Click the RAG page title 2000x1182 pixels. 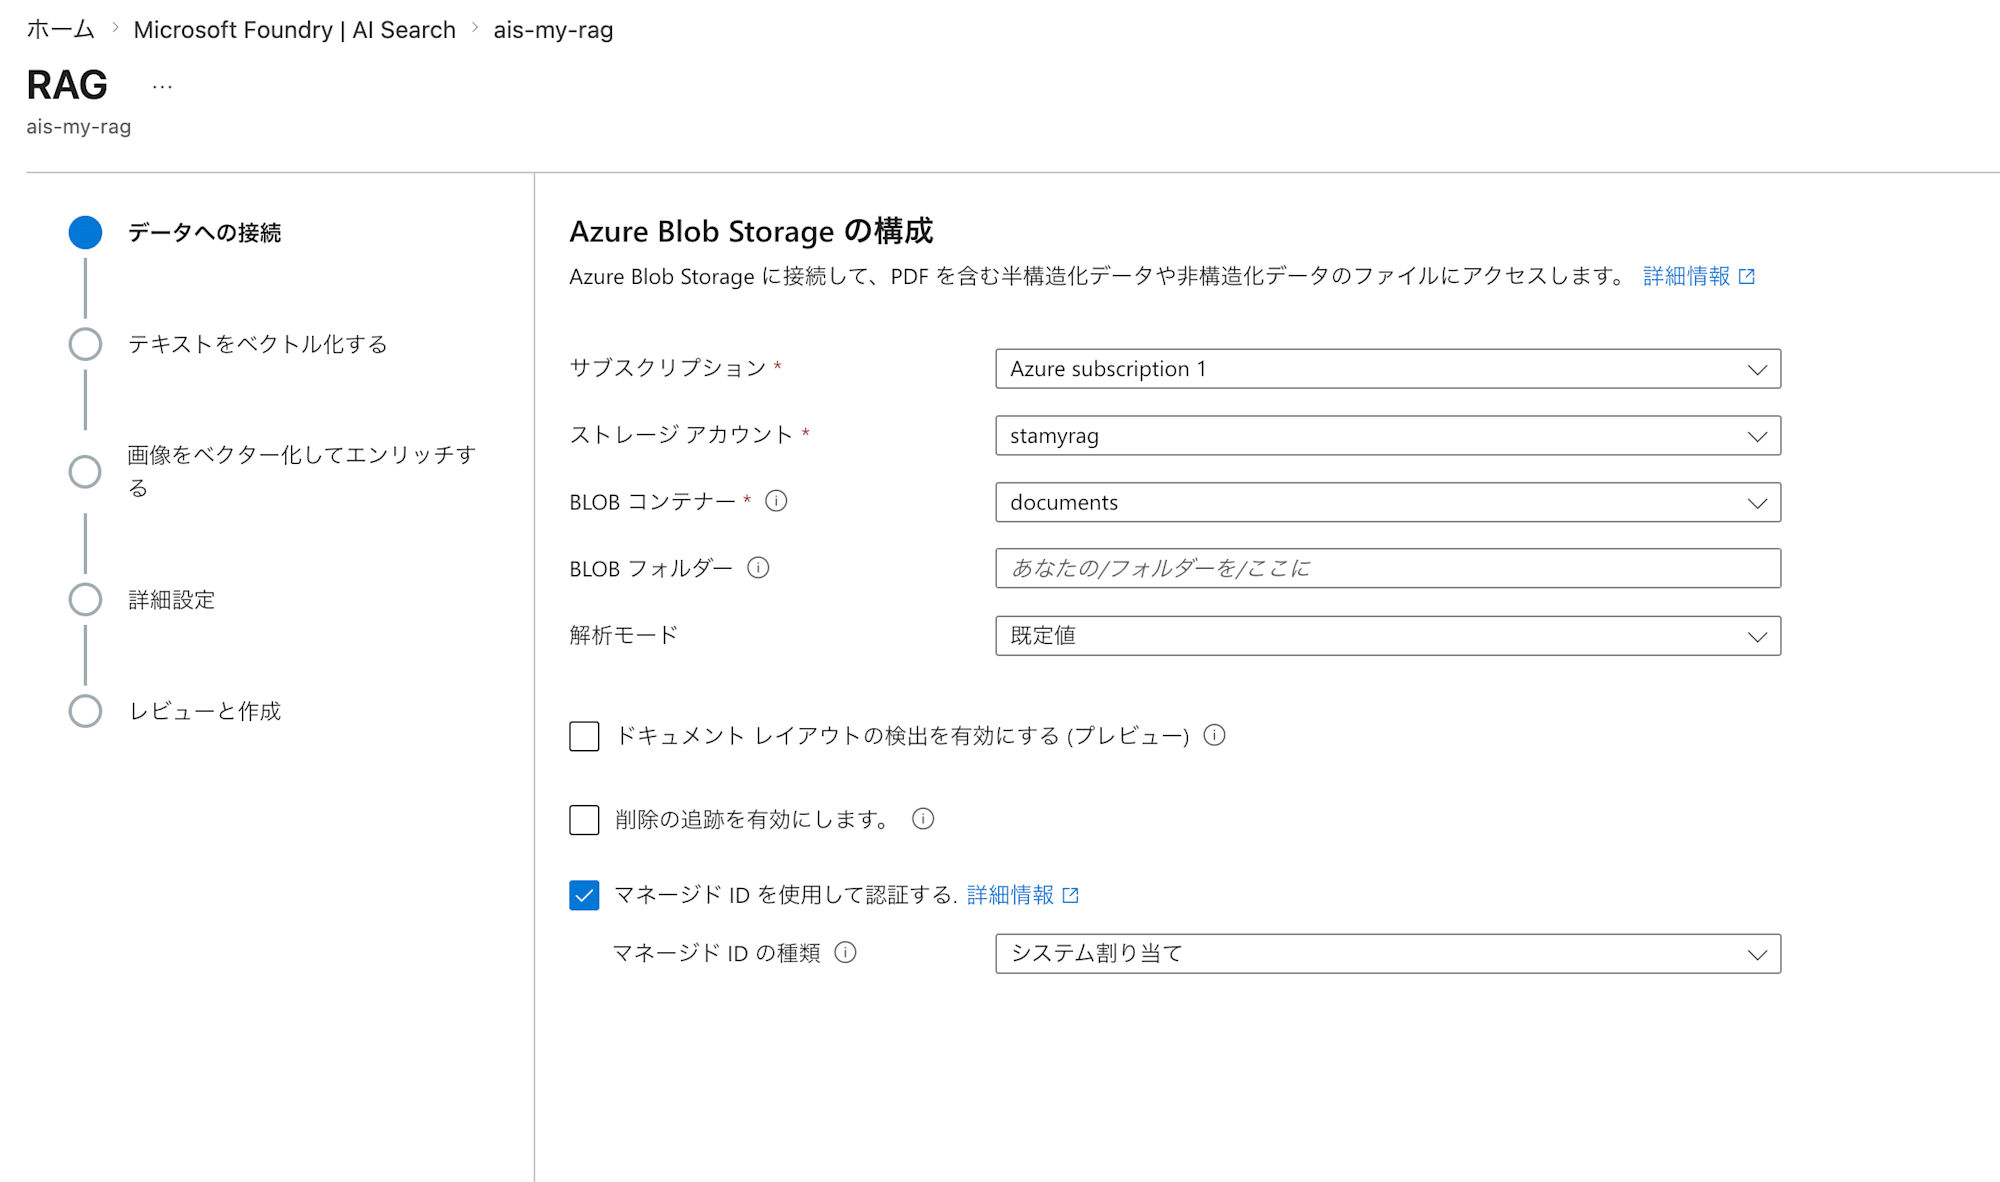click(x=67, y=85)
